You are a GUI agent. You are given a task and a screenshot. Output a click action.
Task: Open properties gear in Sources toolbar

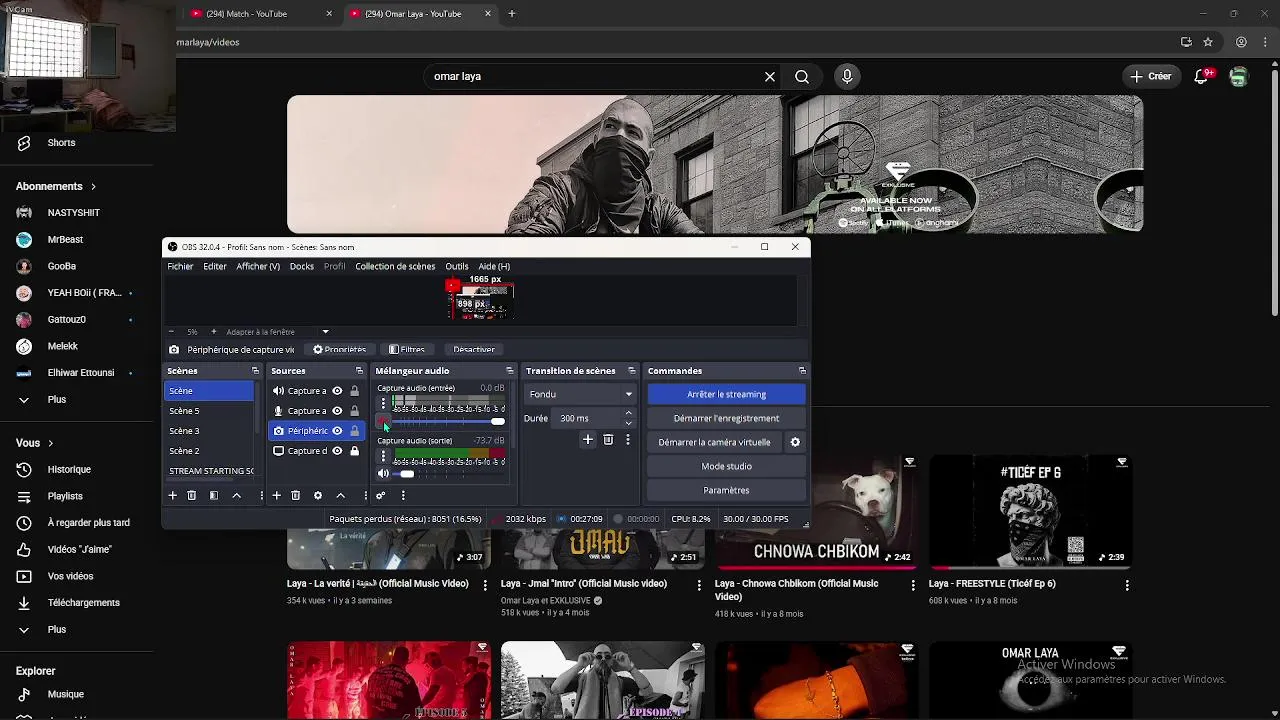coord(318,495)
